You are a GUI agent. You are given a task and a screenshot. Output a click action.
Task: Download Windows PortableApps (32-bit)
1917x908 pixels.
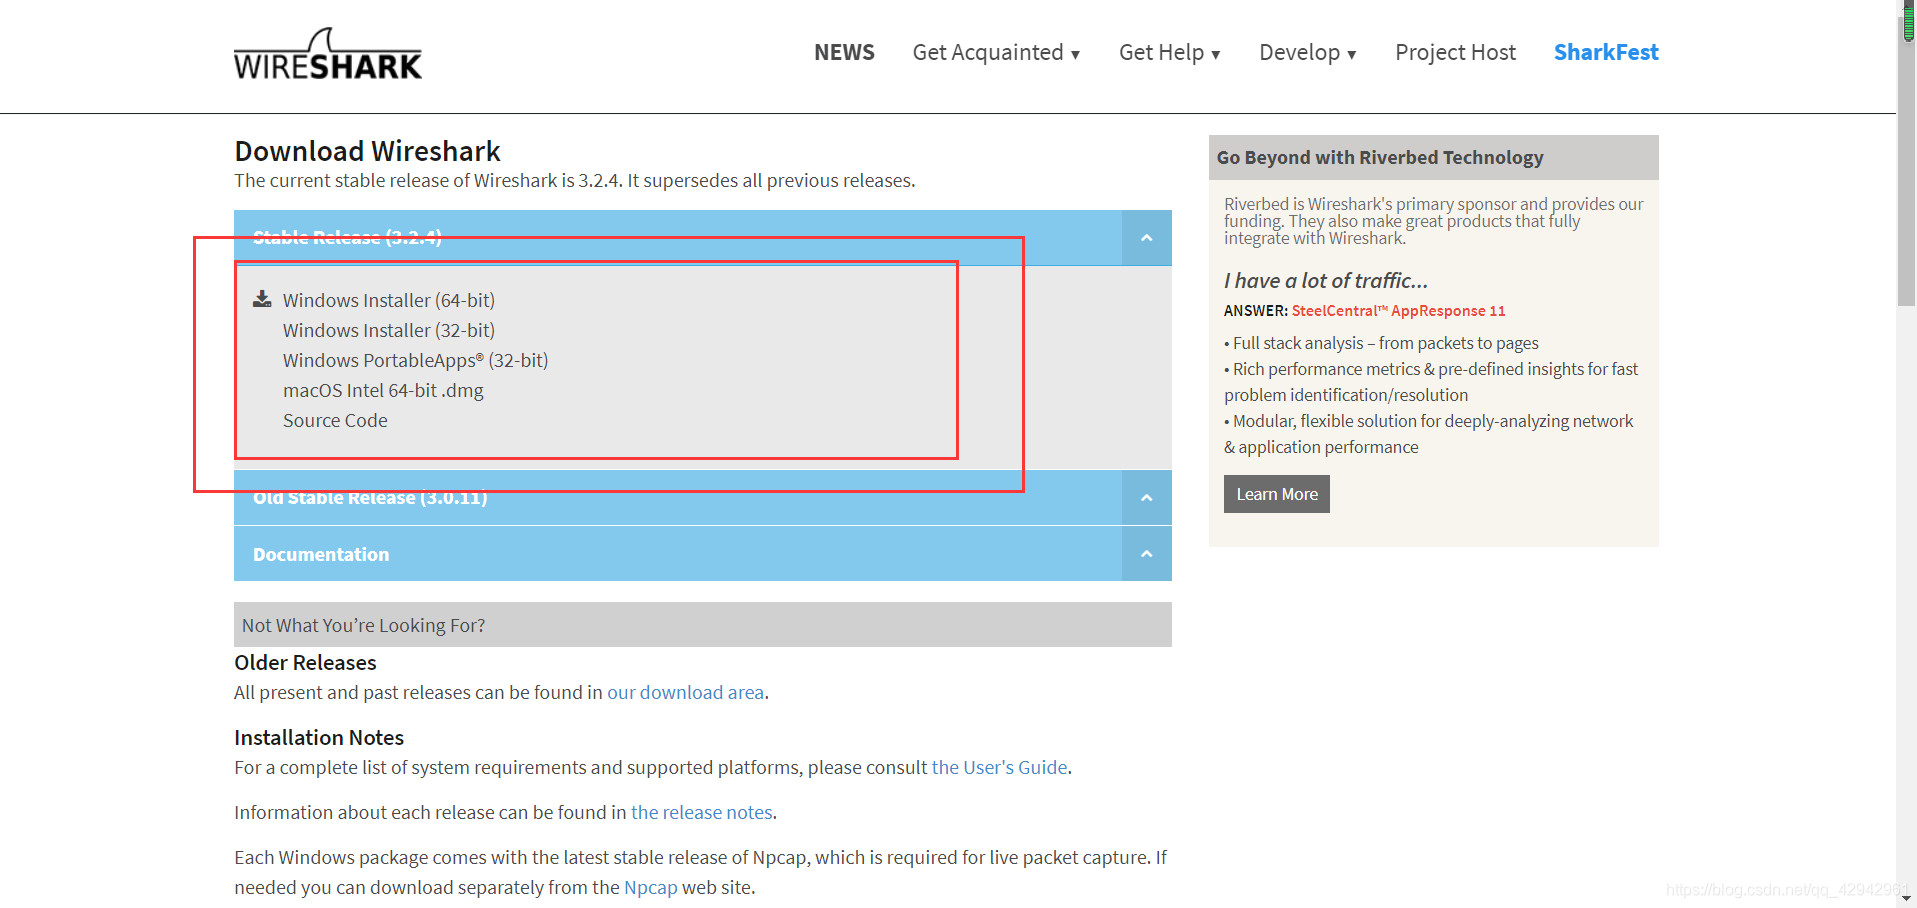[415, 360]
